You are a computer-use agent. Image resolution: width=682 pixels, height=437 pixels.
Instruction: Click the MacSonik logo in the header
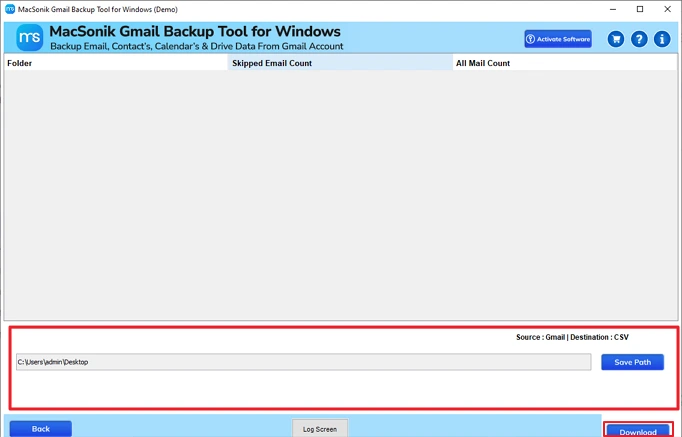30,37
